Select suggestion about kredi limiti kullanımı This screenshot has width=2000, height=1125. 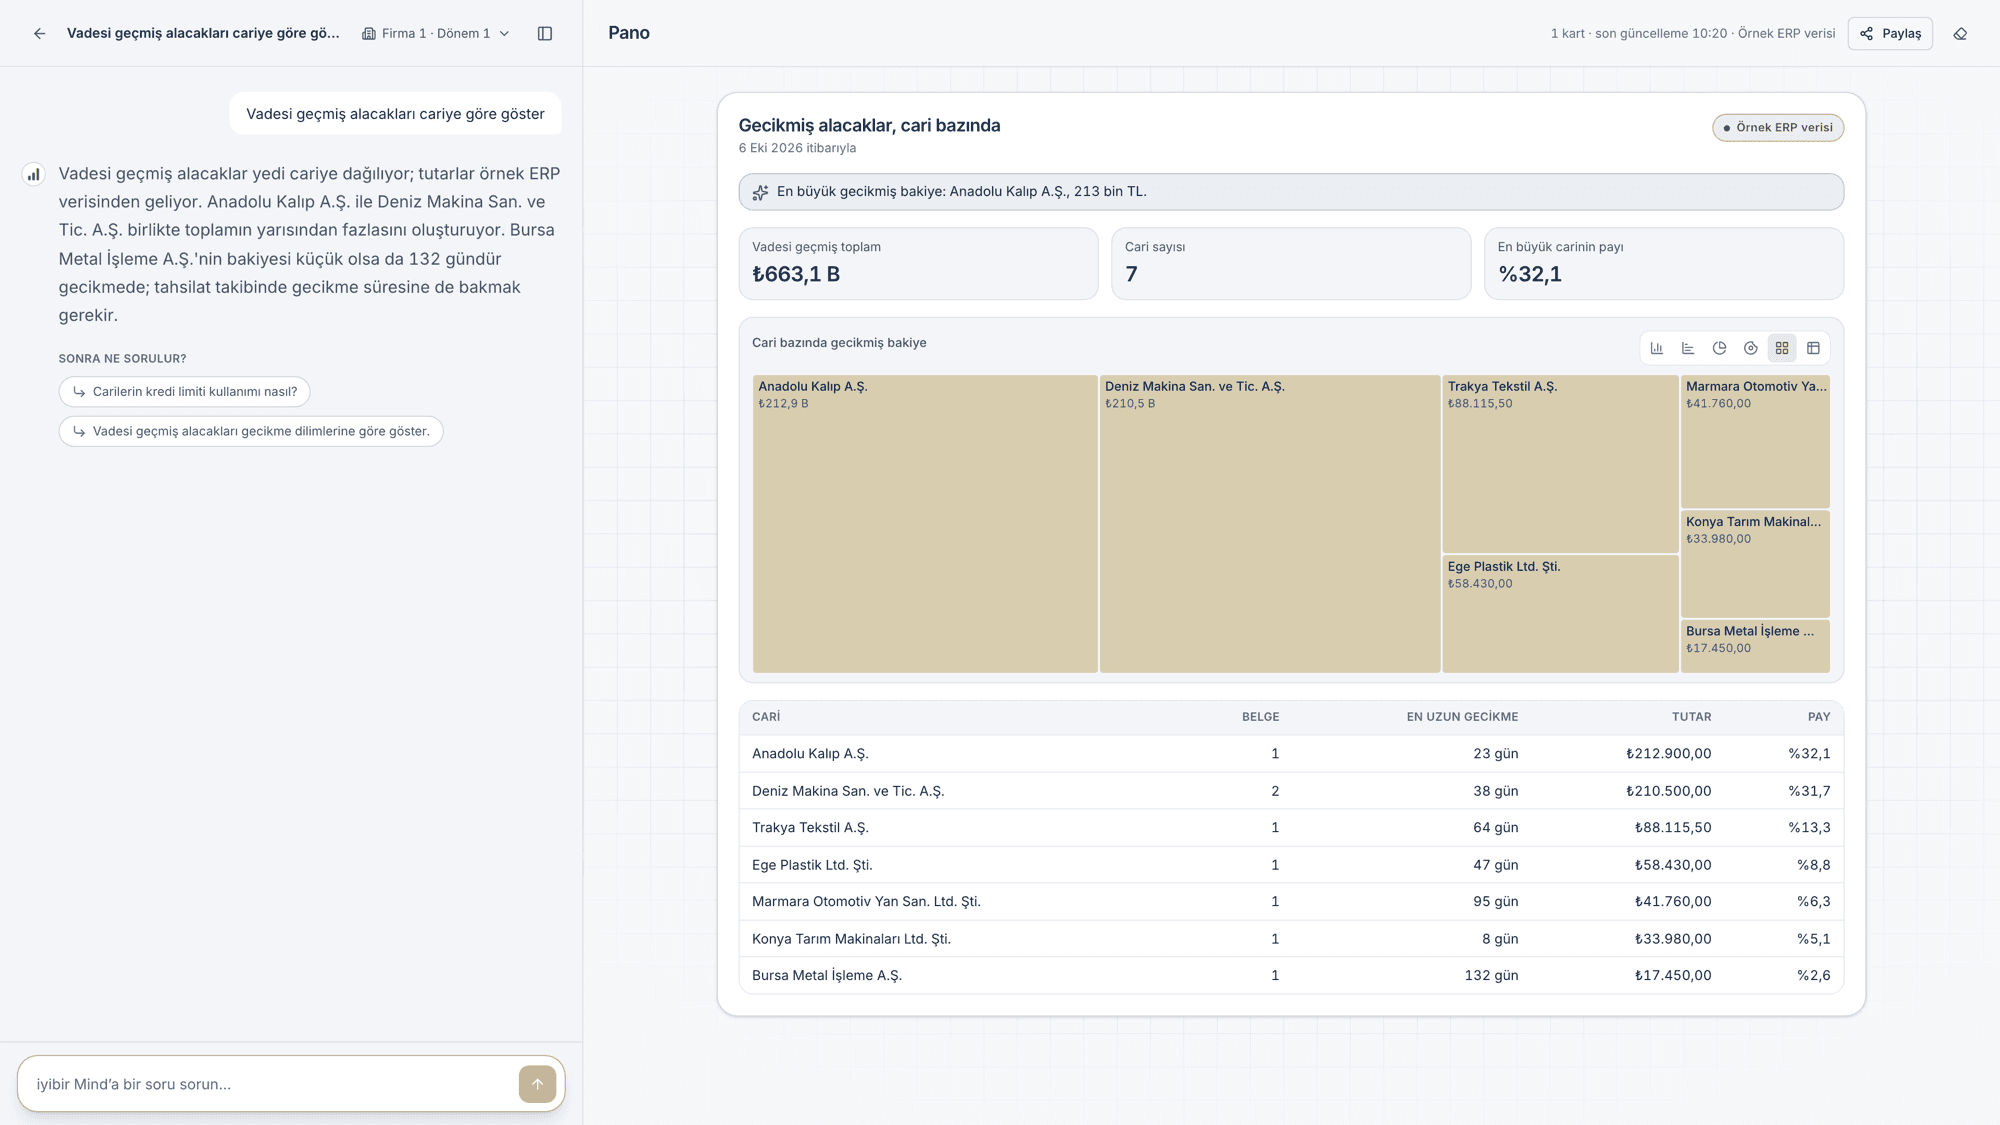pyautogui.click(x=184, y=391)
